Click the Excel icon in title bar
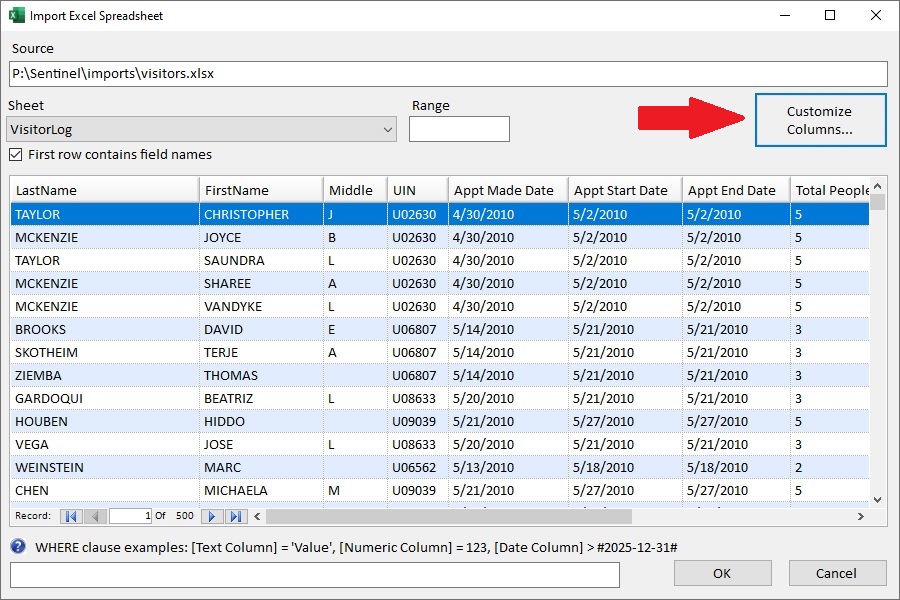This screenshot has width=900, height=600. pos(17,15)
